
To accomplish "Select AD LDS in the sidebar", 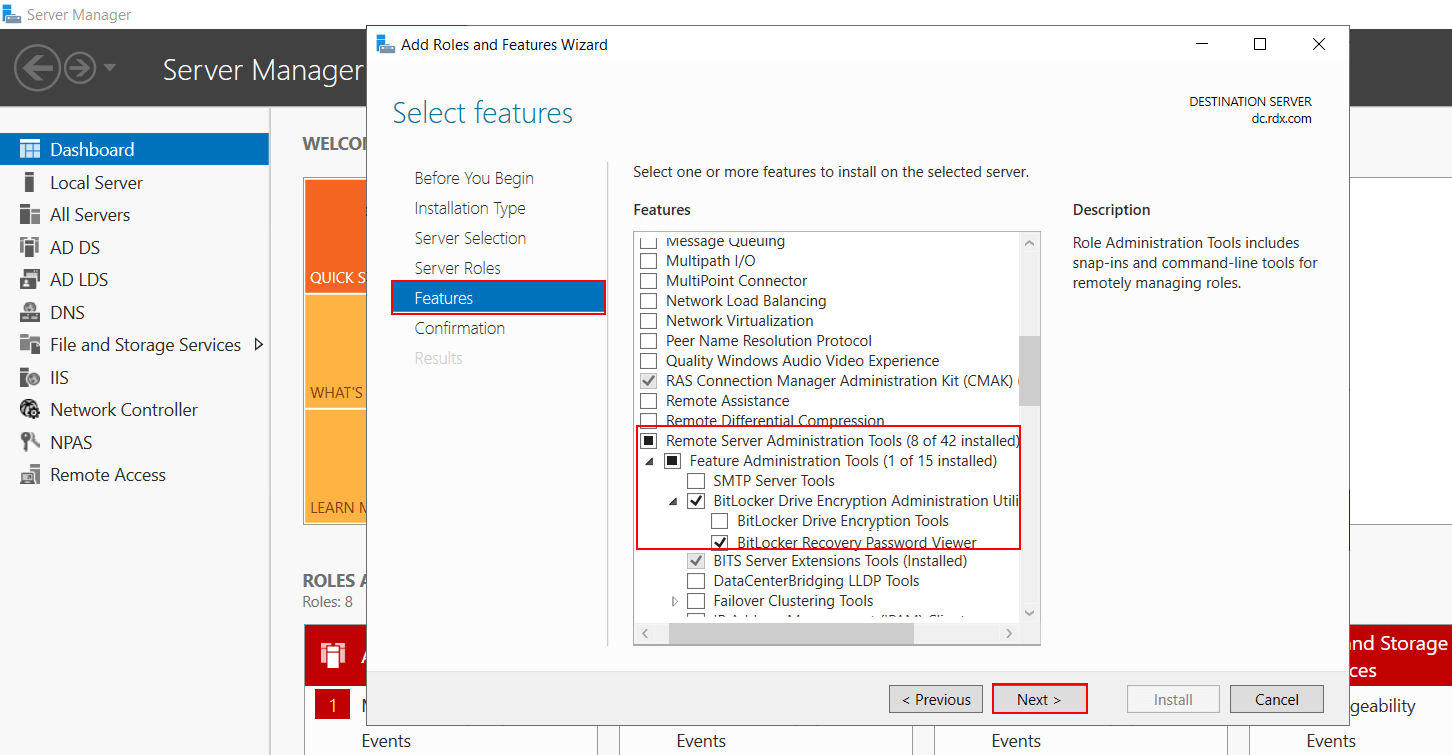I will (x=80, y=279).
